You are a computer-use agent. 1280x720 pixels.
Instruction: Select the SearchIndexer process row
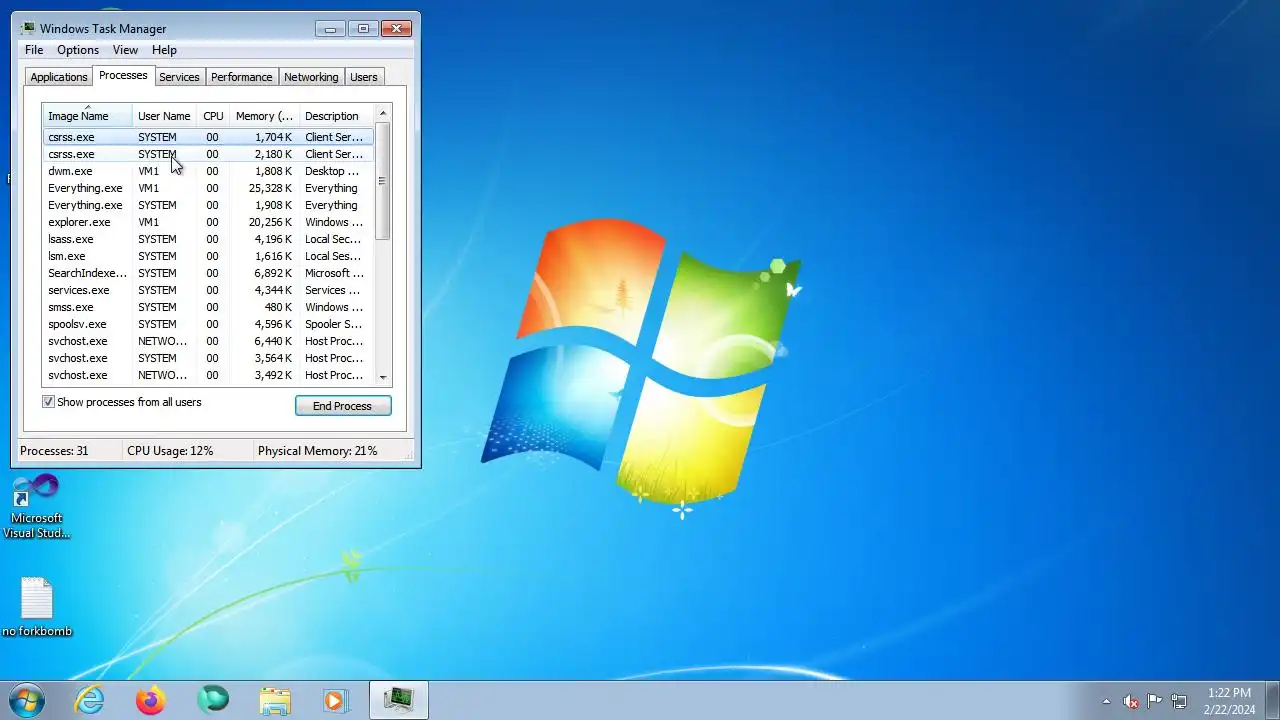tap(208, 273)
